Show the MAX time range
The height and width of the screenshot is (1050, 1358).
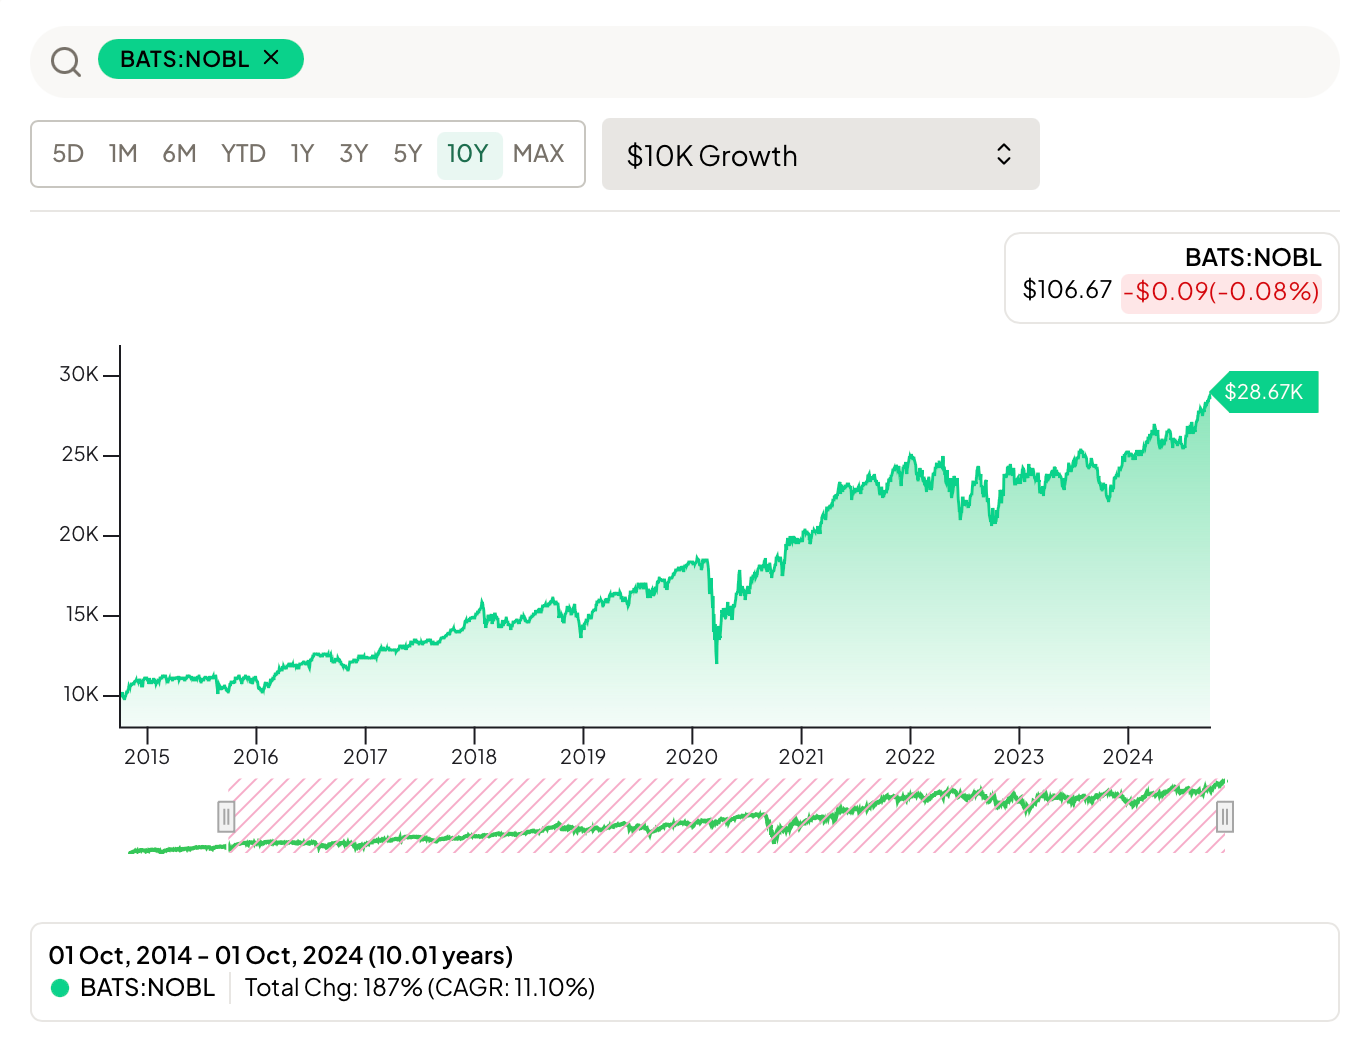[538, 154]
